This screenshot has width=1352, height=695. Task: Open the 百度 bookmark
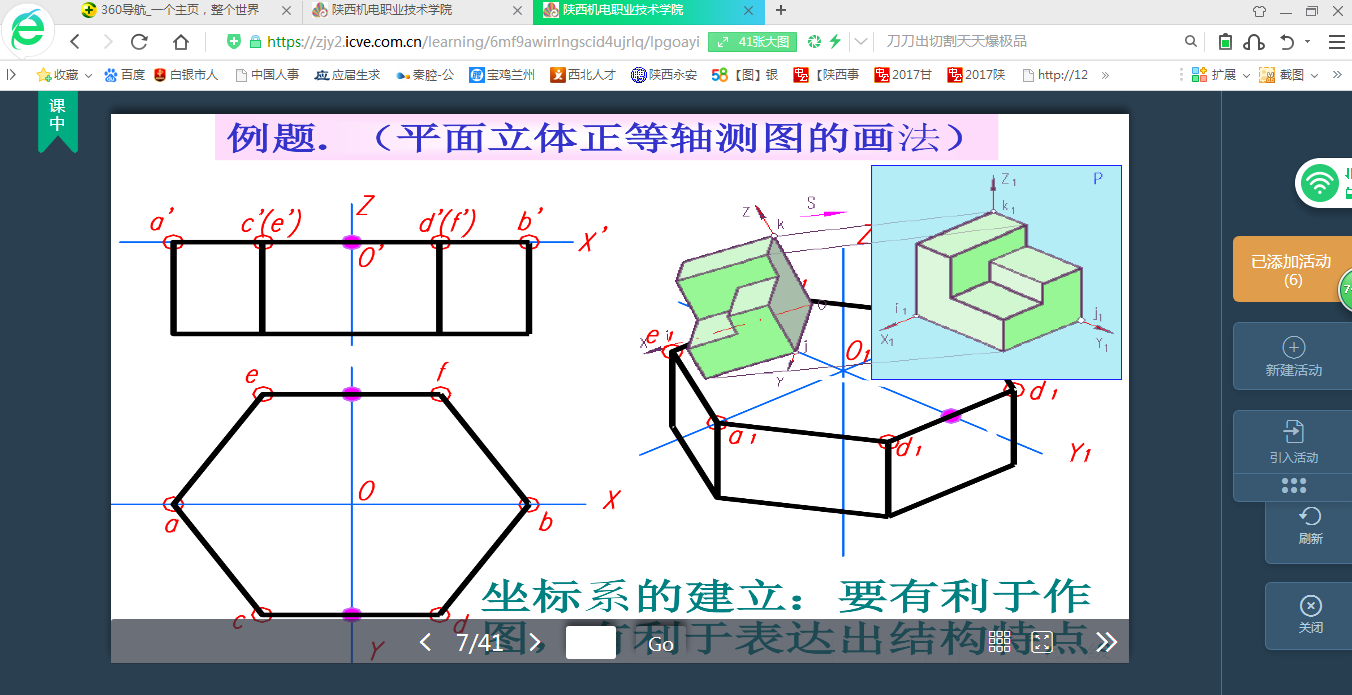pos(124,75)
